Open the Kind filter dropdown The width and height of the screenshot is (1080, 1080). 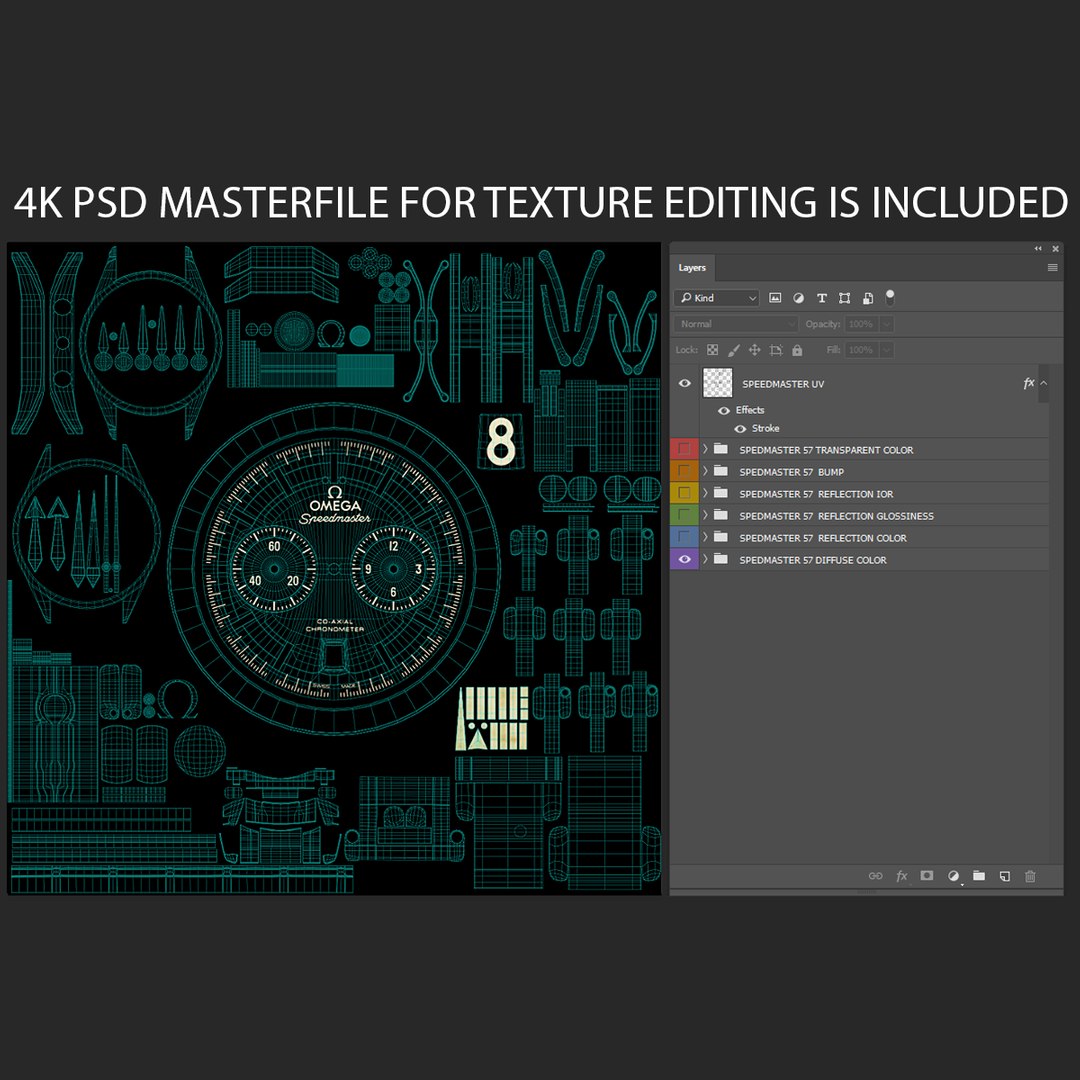point(716,298)
